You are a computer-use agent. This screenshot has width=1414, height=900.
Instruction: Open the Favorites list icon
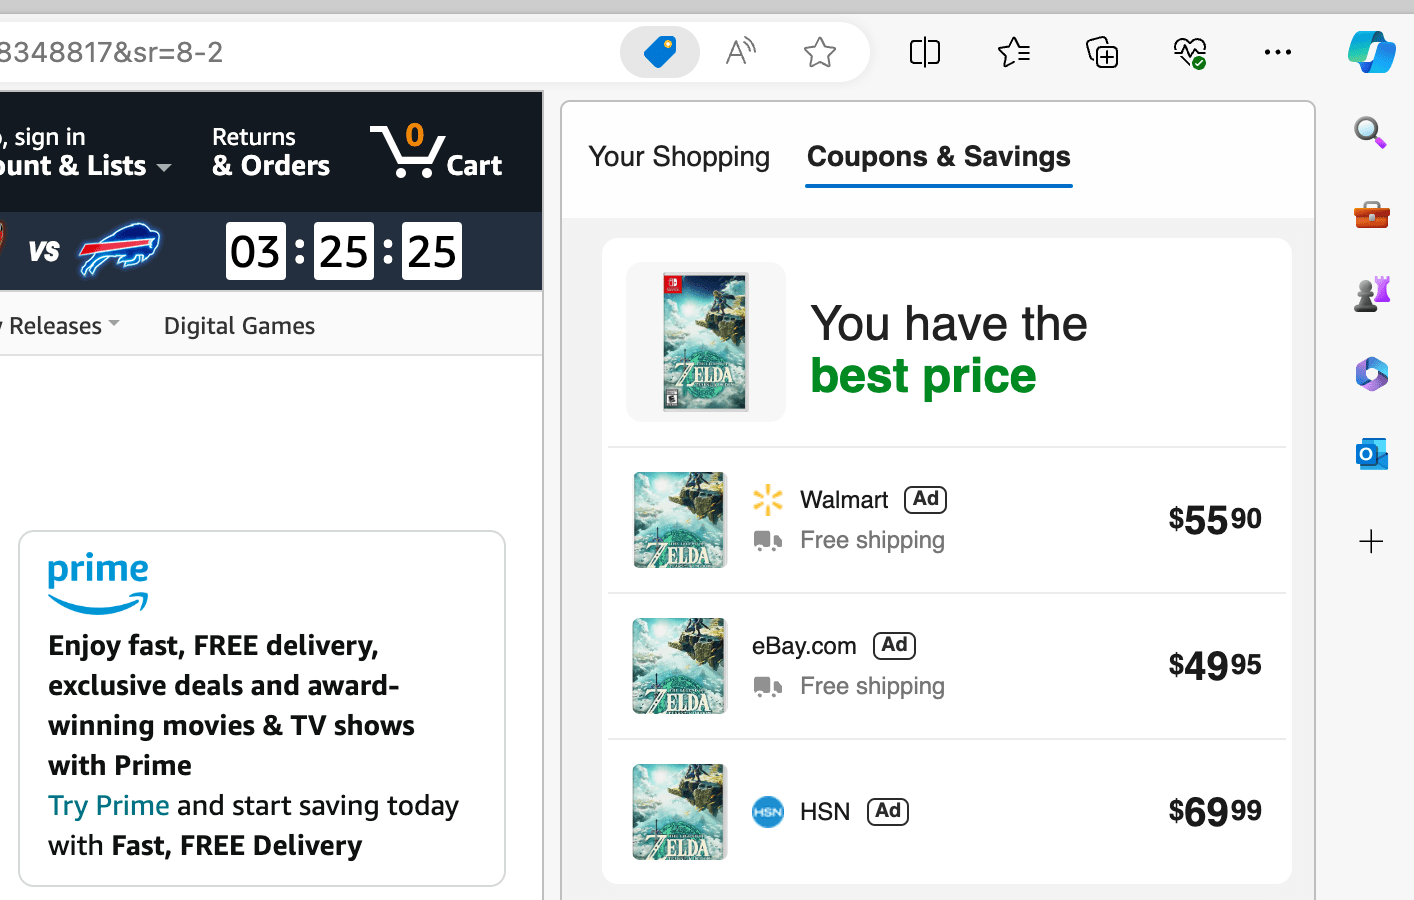tap(1014, 52)
